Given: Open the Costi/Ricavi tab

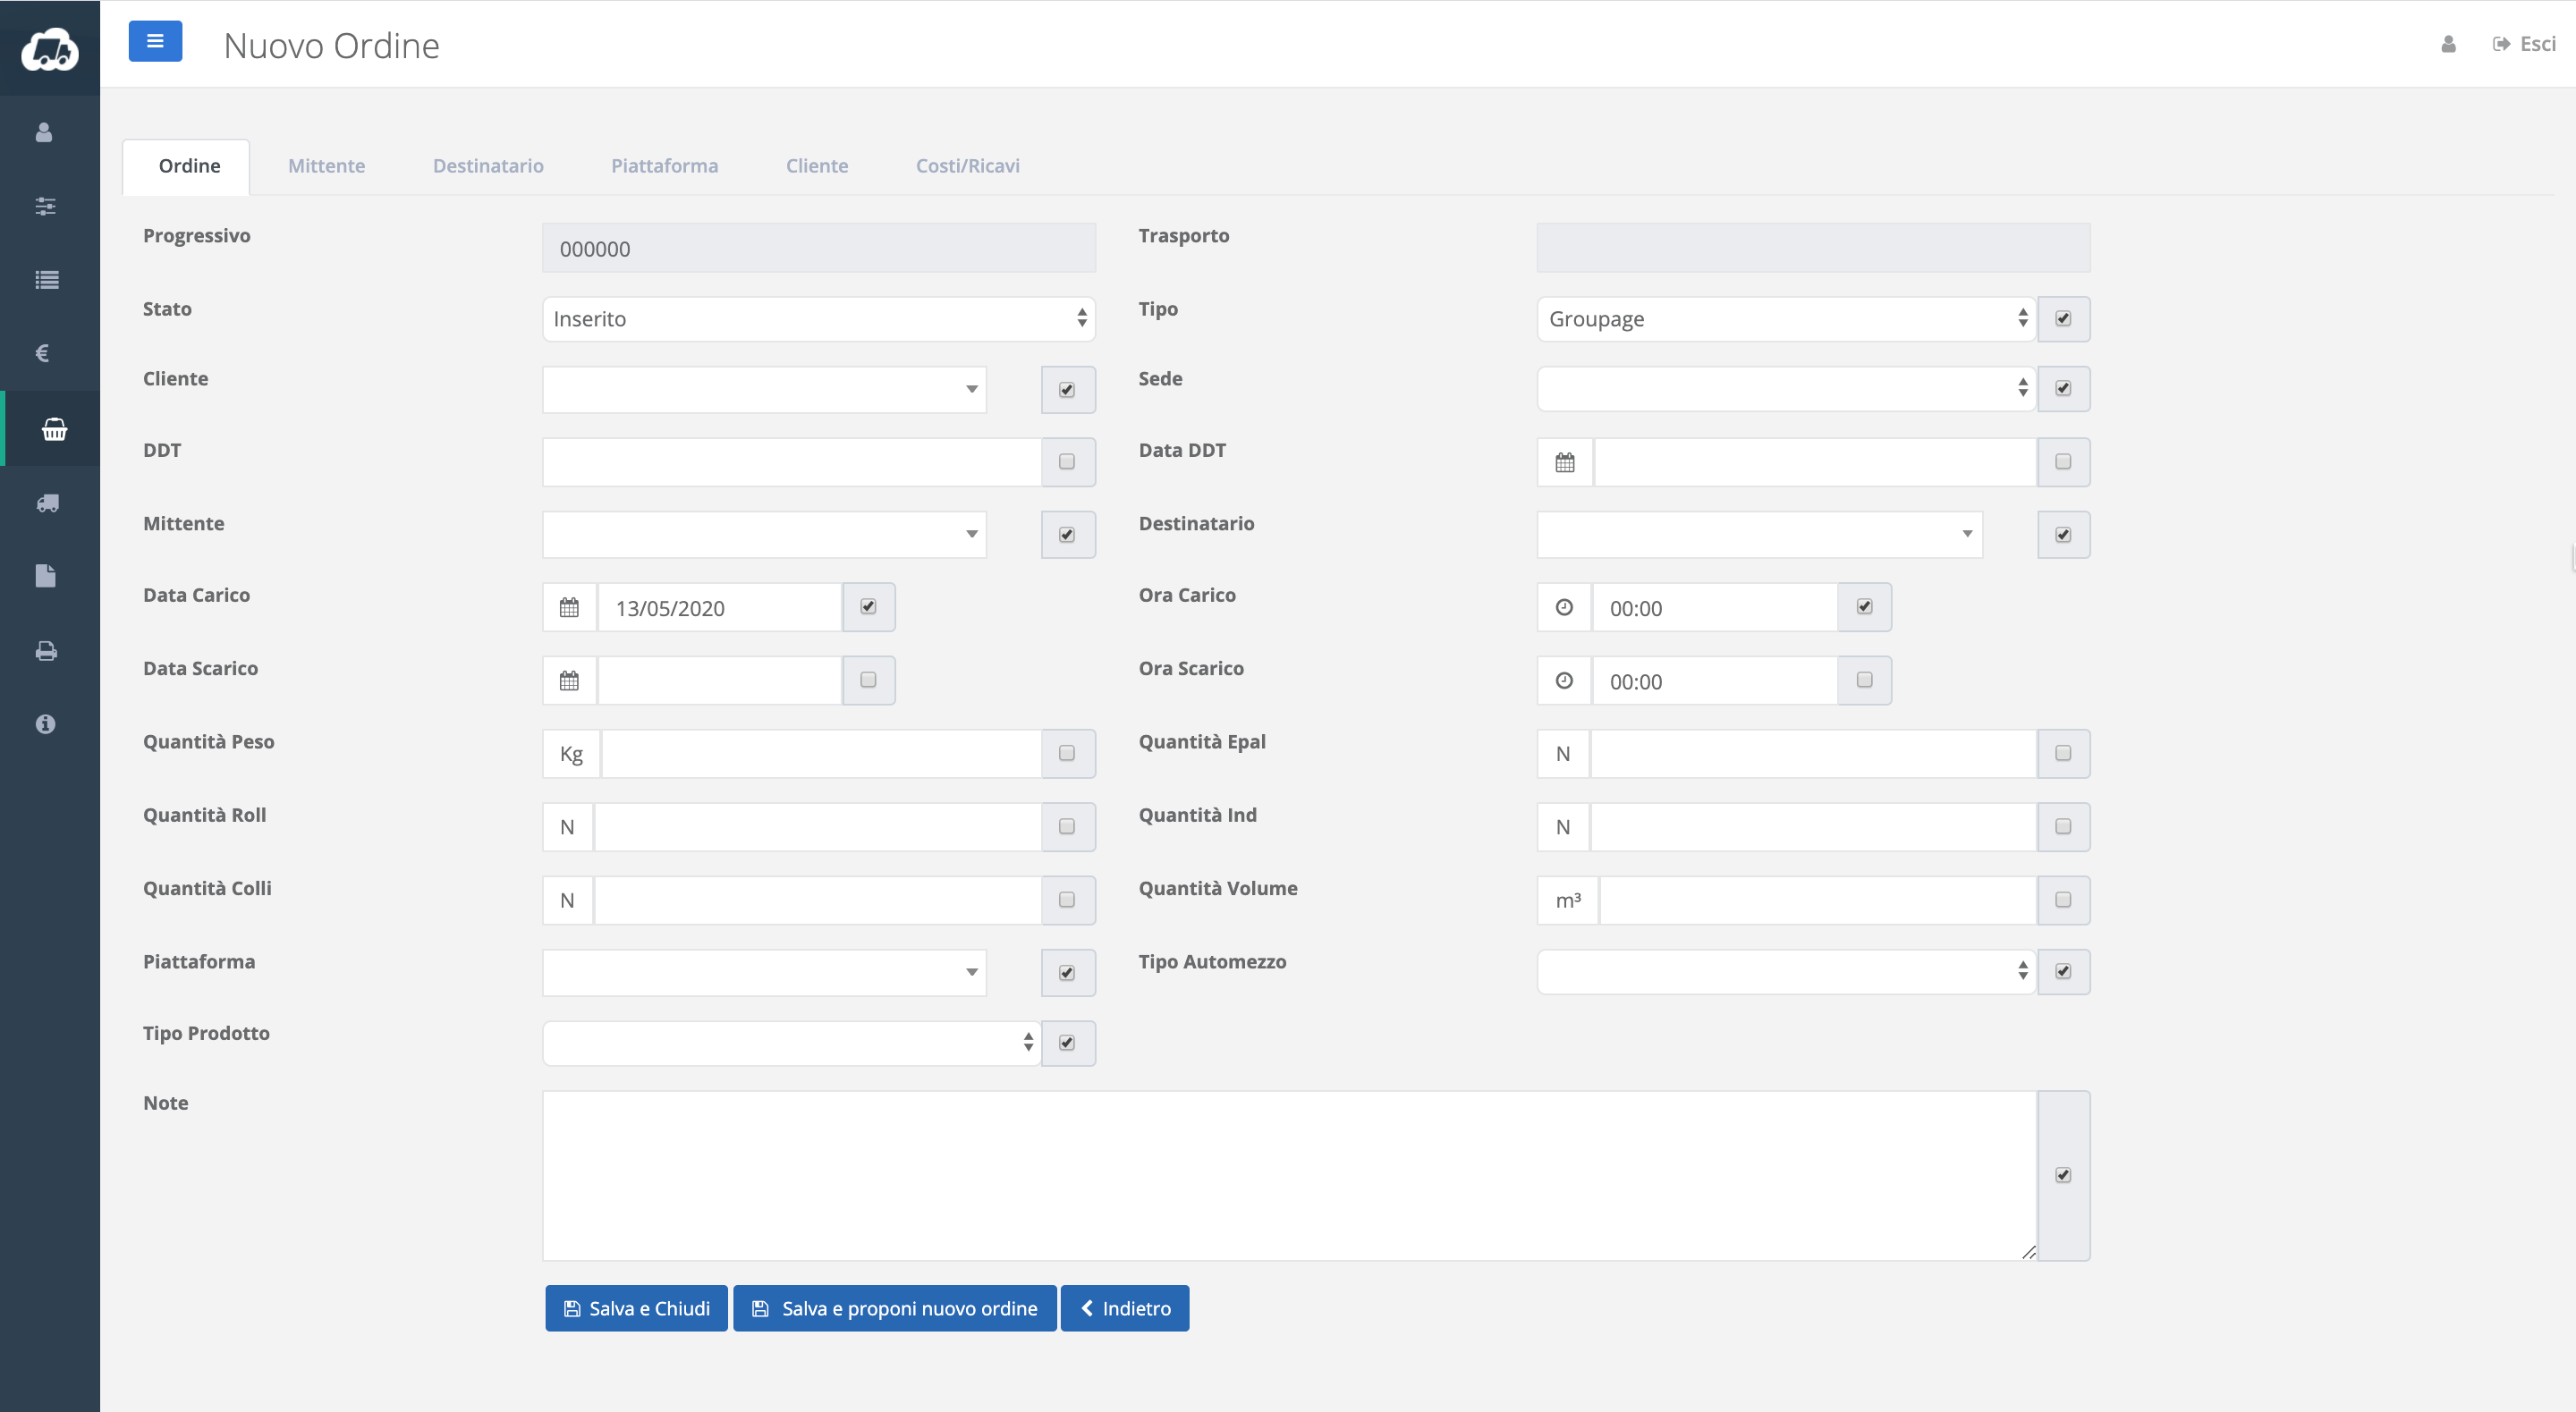Looking at the screenshot, I should [967, 166].
